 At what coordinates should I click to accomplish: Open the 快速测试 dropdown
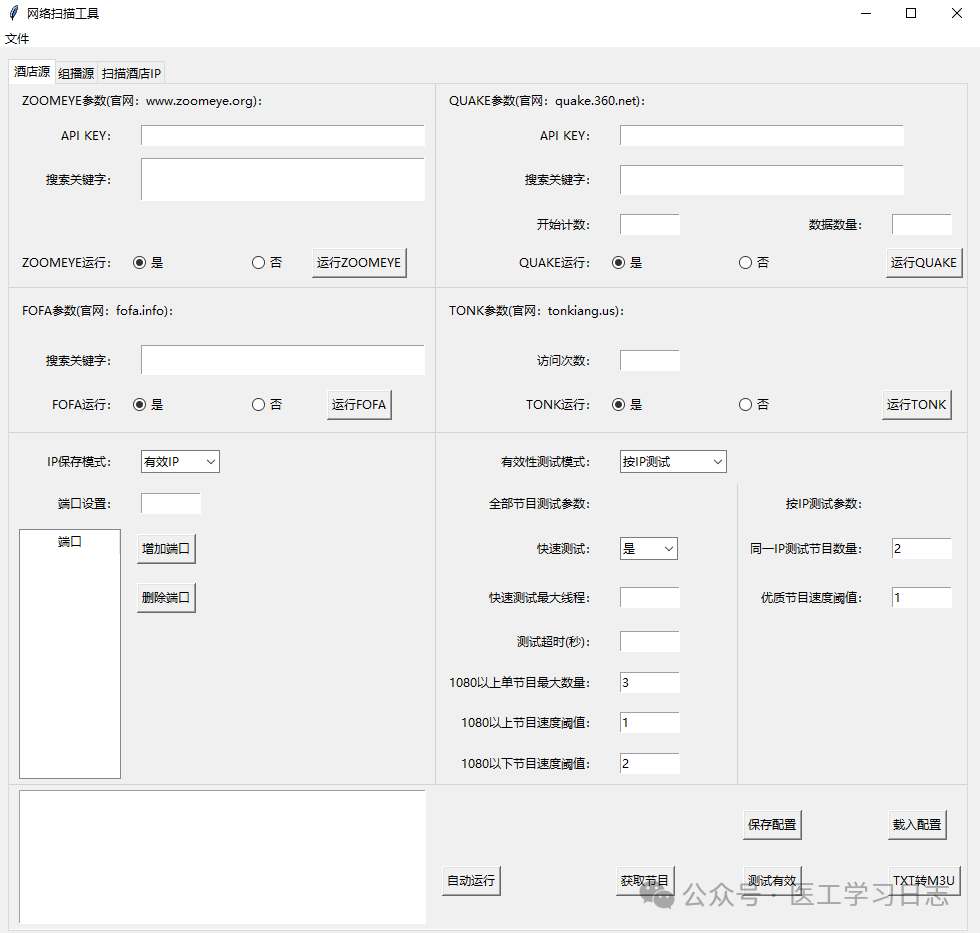[649, 549]
